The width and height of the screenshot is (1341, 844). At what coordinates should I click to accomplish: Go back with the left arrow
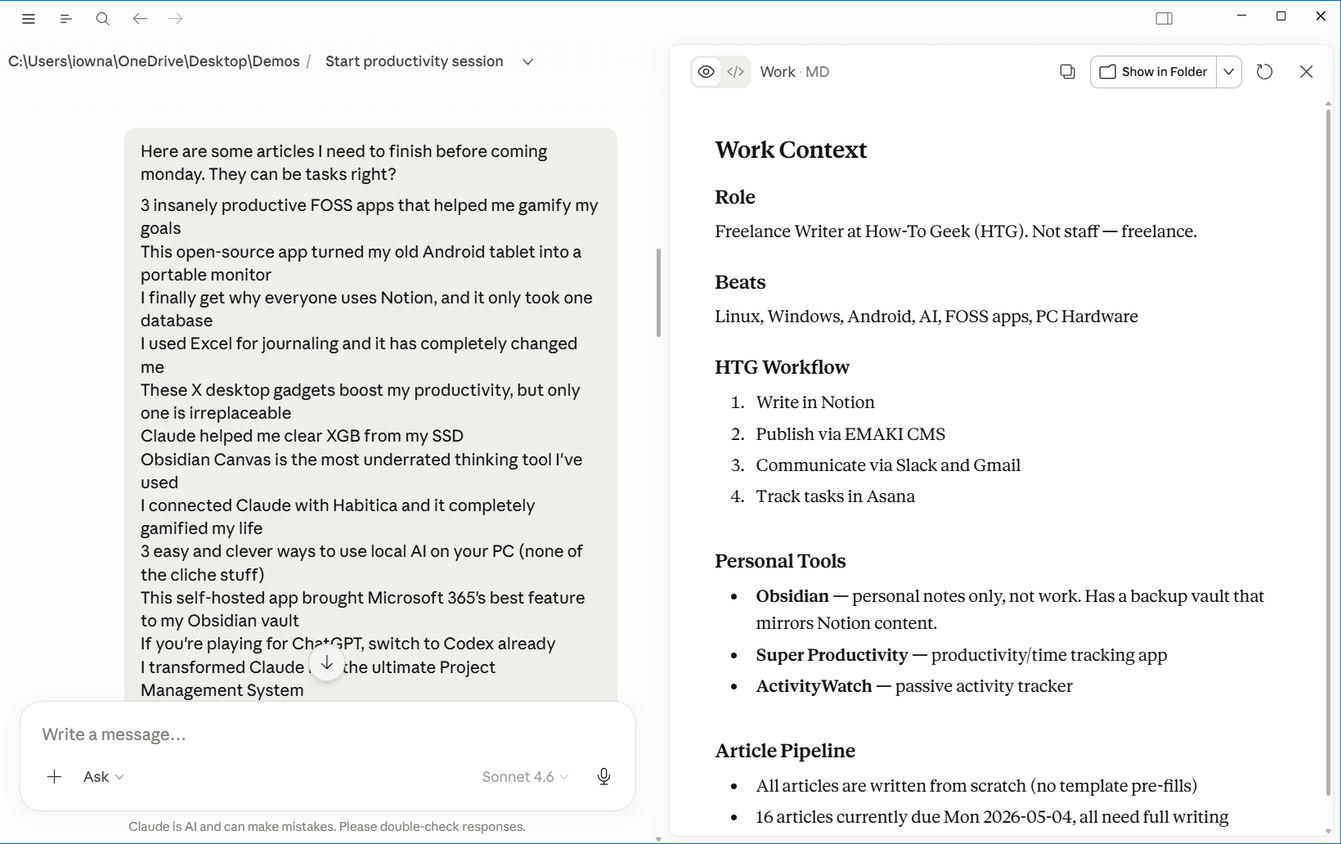tap(140, 19)
